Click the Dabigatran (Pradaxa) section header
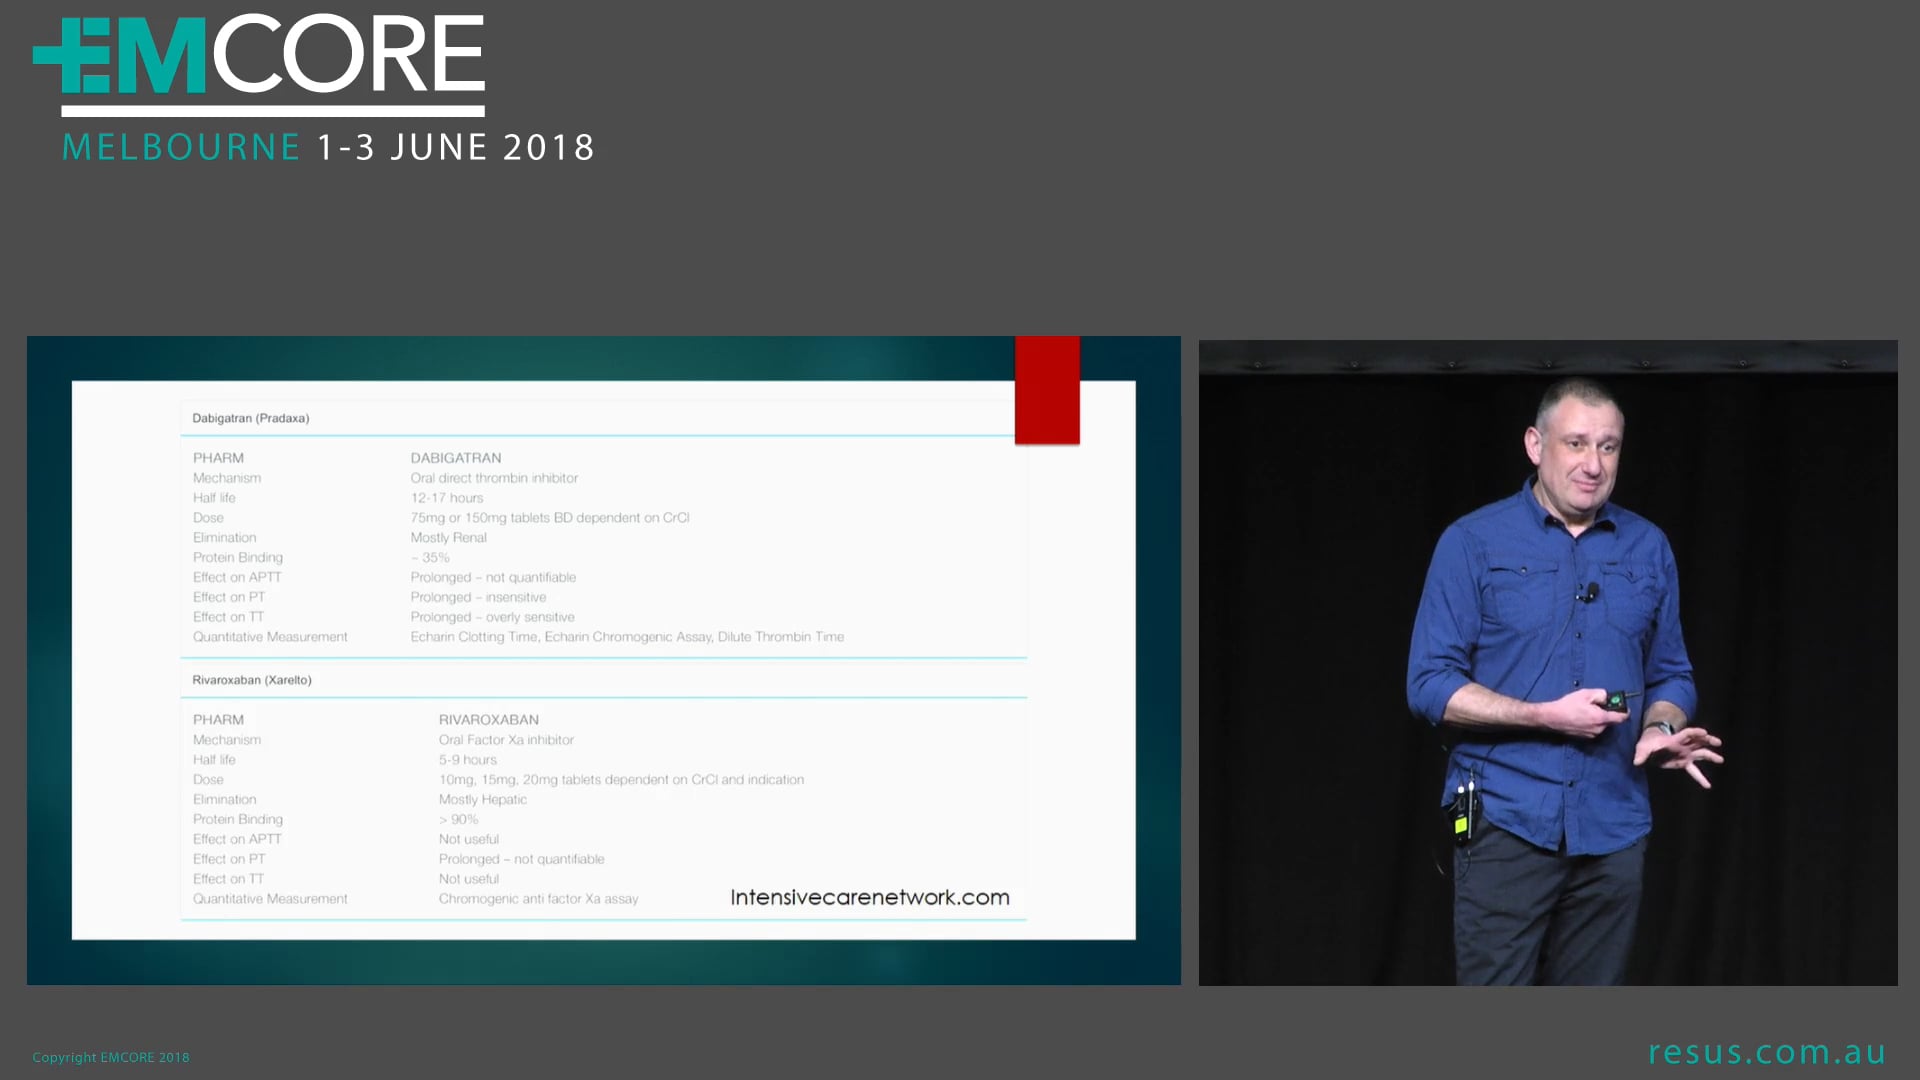The width and height of the screenshot is (1920, 1080). (x=251, y=418)
